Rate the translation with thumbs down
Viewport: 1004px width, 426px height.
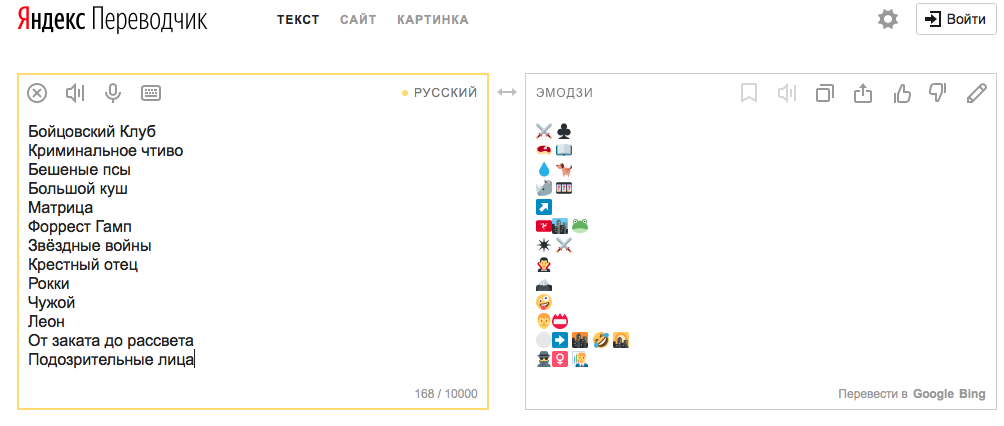click(938, 93)
